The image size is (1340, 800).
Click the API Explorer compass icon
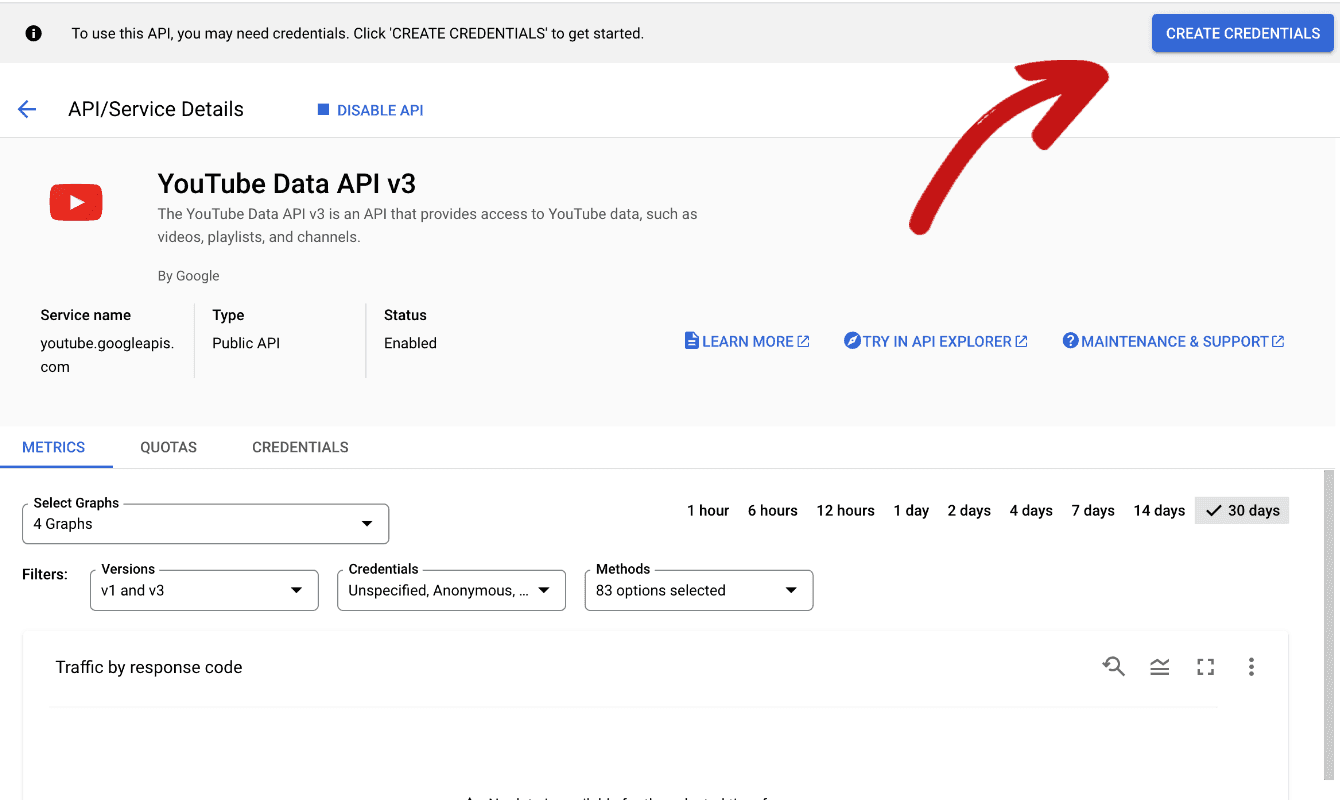pos(852,341)
